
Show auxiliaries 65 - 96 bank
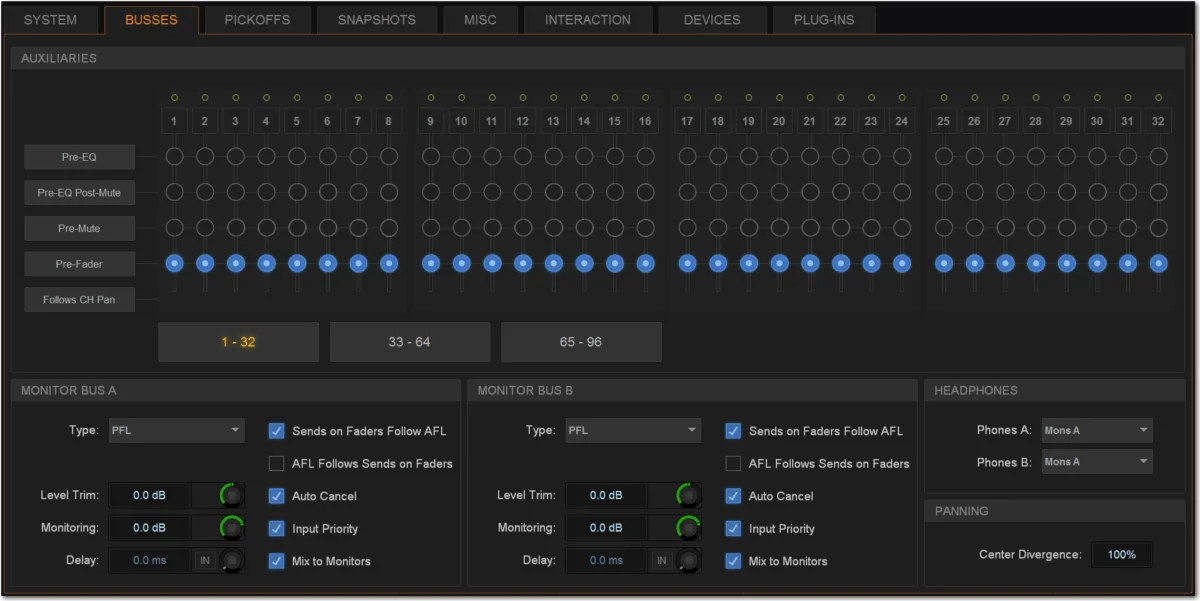[581, 342]
